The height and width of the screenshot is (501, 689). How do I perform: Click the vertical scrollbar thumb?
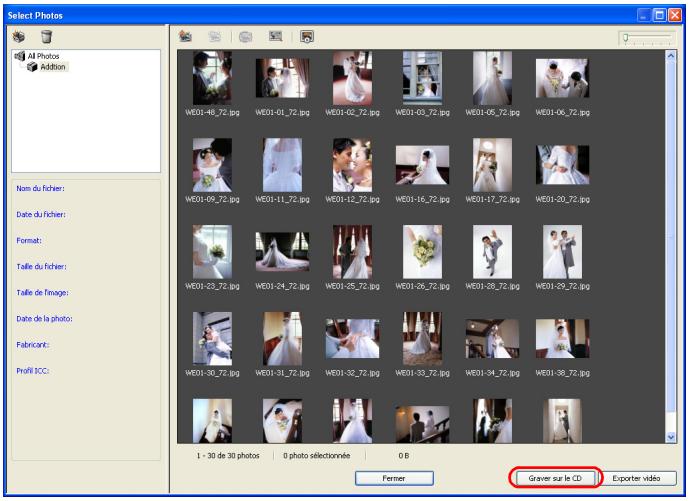point(671,236)
